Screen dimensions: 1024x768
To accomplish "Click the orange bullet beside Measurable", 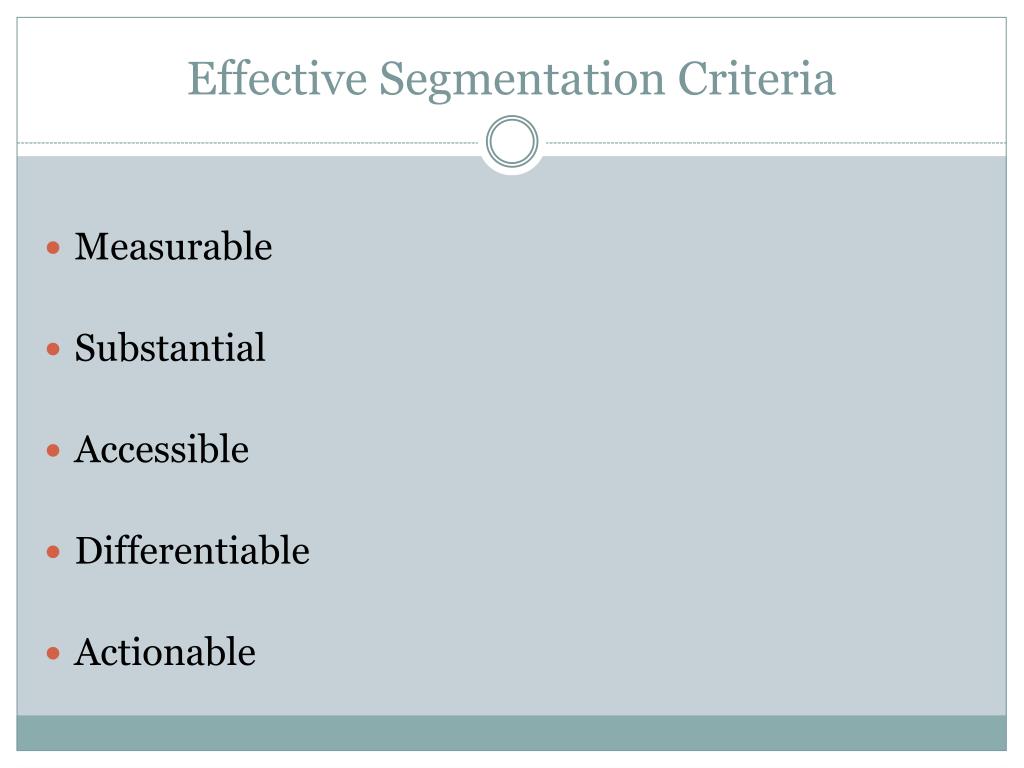I will coord(54,248).
